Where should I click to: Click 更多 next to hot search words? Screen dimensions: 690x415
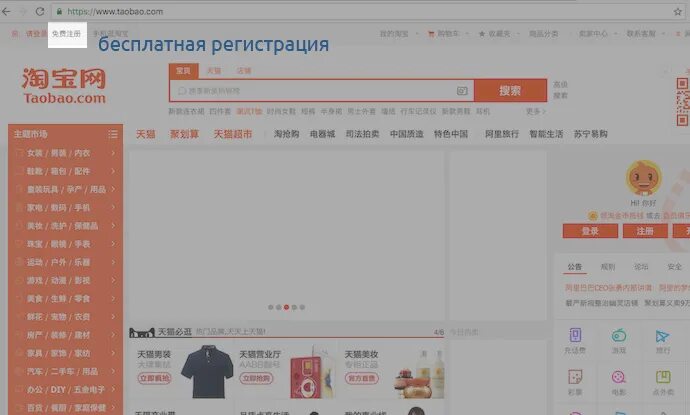tap(536, 112)
